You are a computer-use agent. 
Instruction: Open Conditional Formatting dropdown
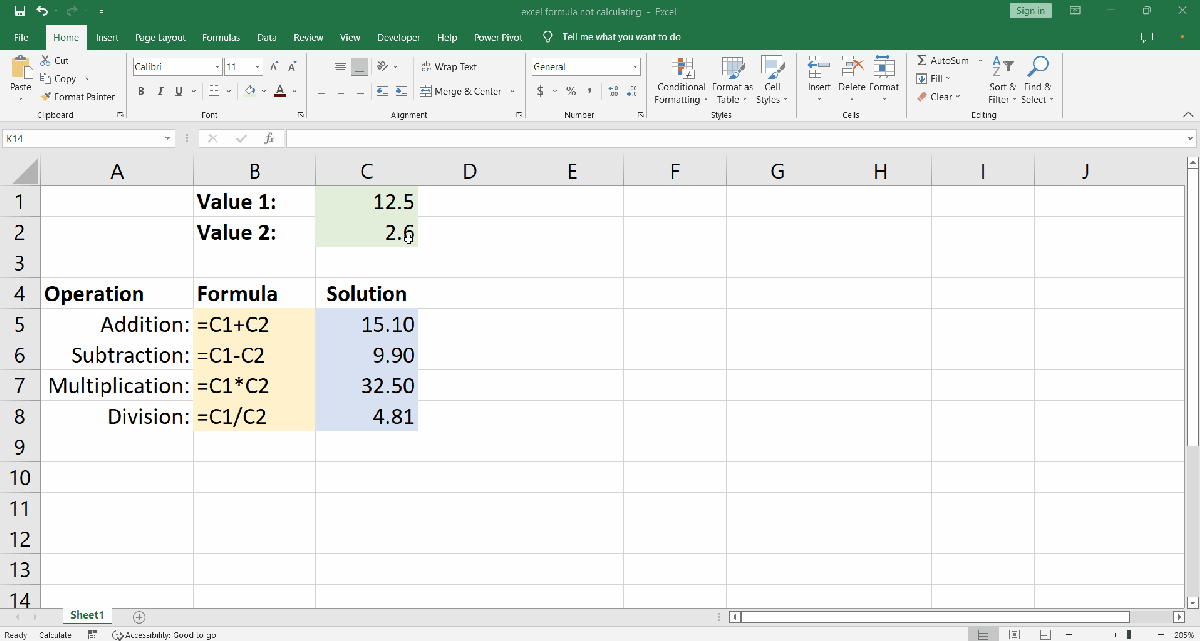681,80
